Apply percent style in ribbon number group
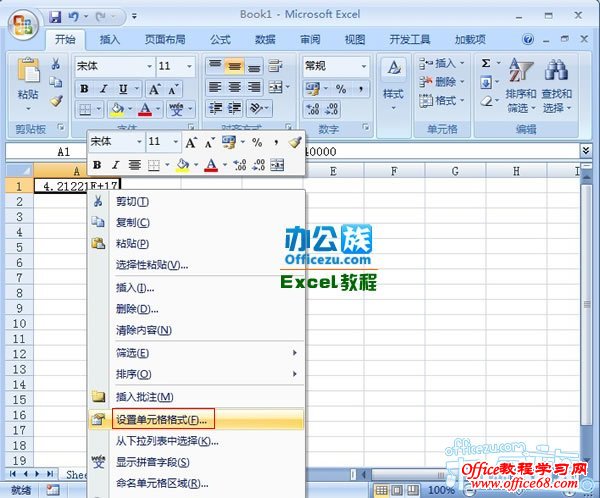Image resolution: width=600 pixels, height=498 pixels. [x=341, y=89]
